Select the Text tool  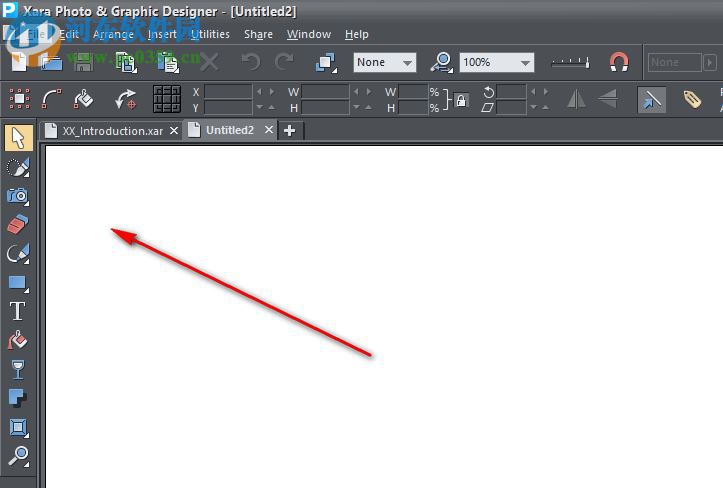(x=18, y=311)
